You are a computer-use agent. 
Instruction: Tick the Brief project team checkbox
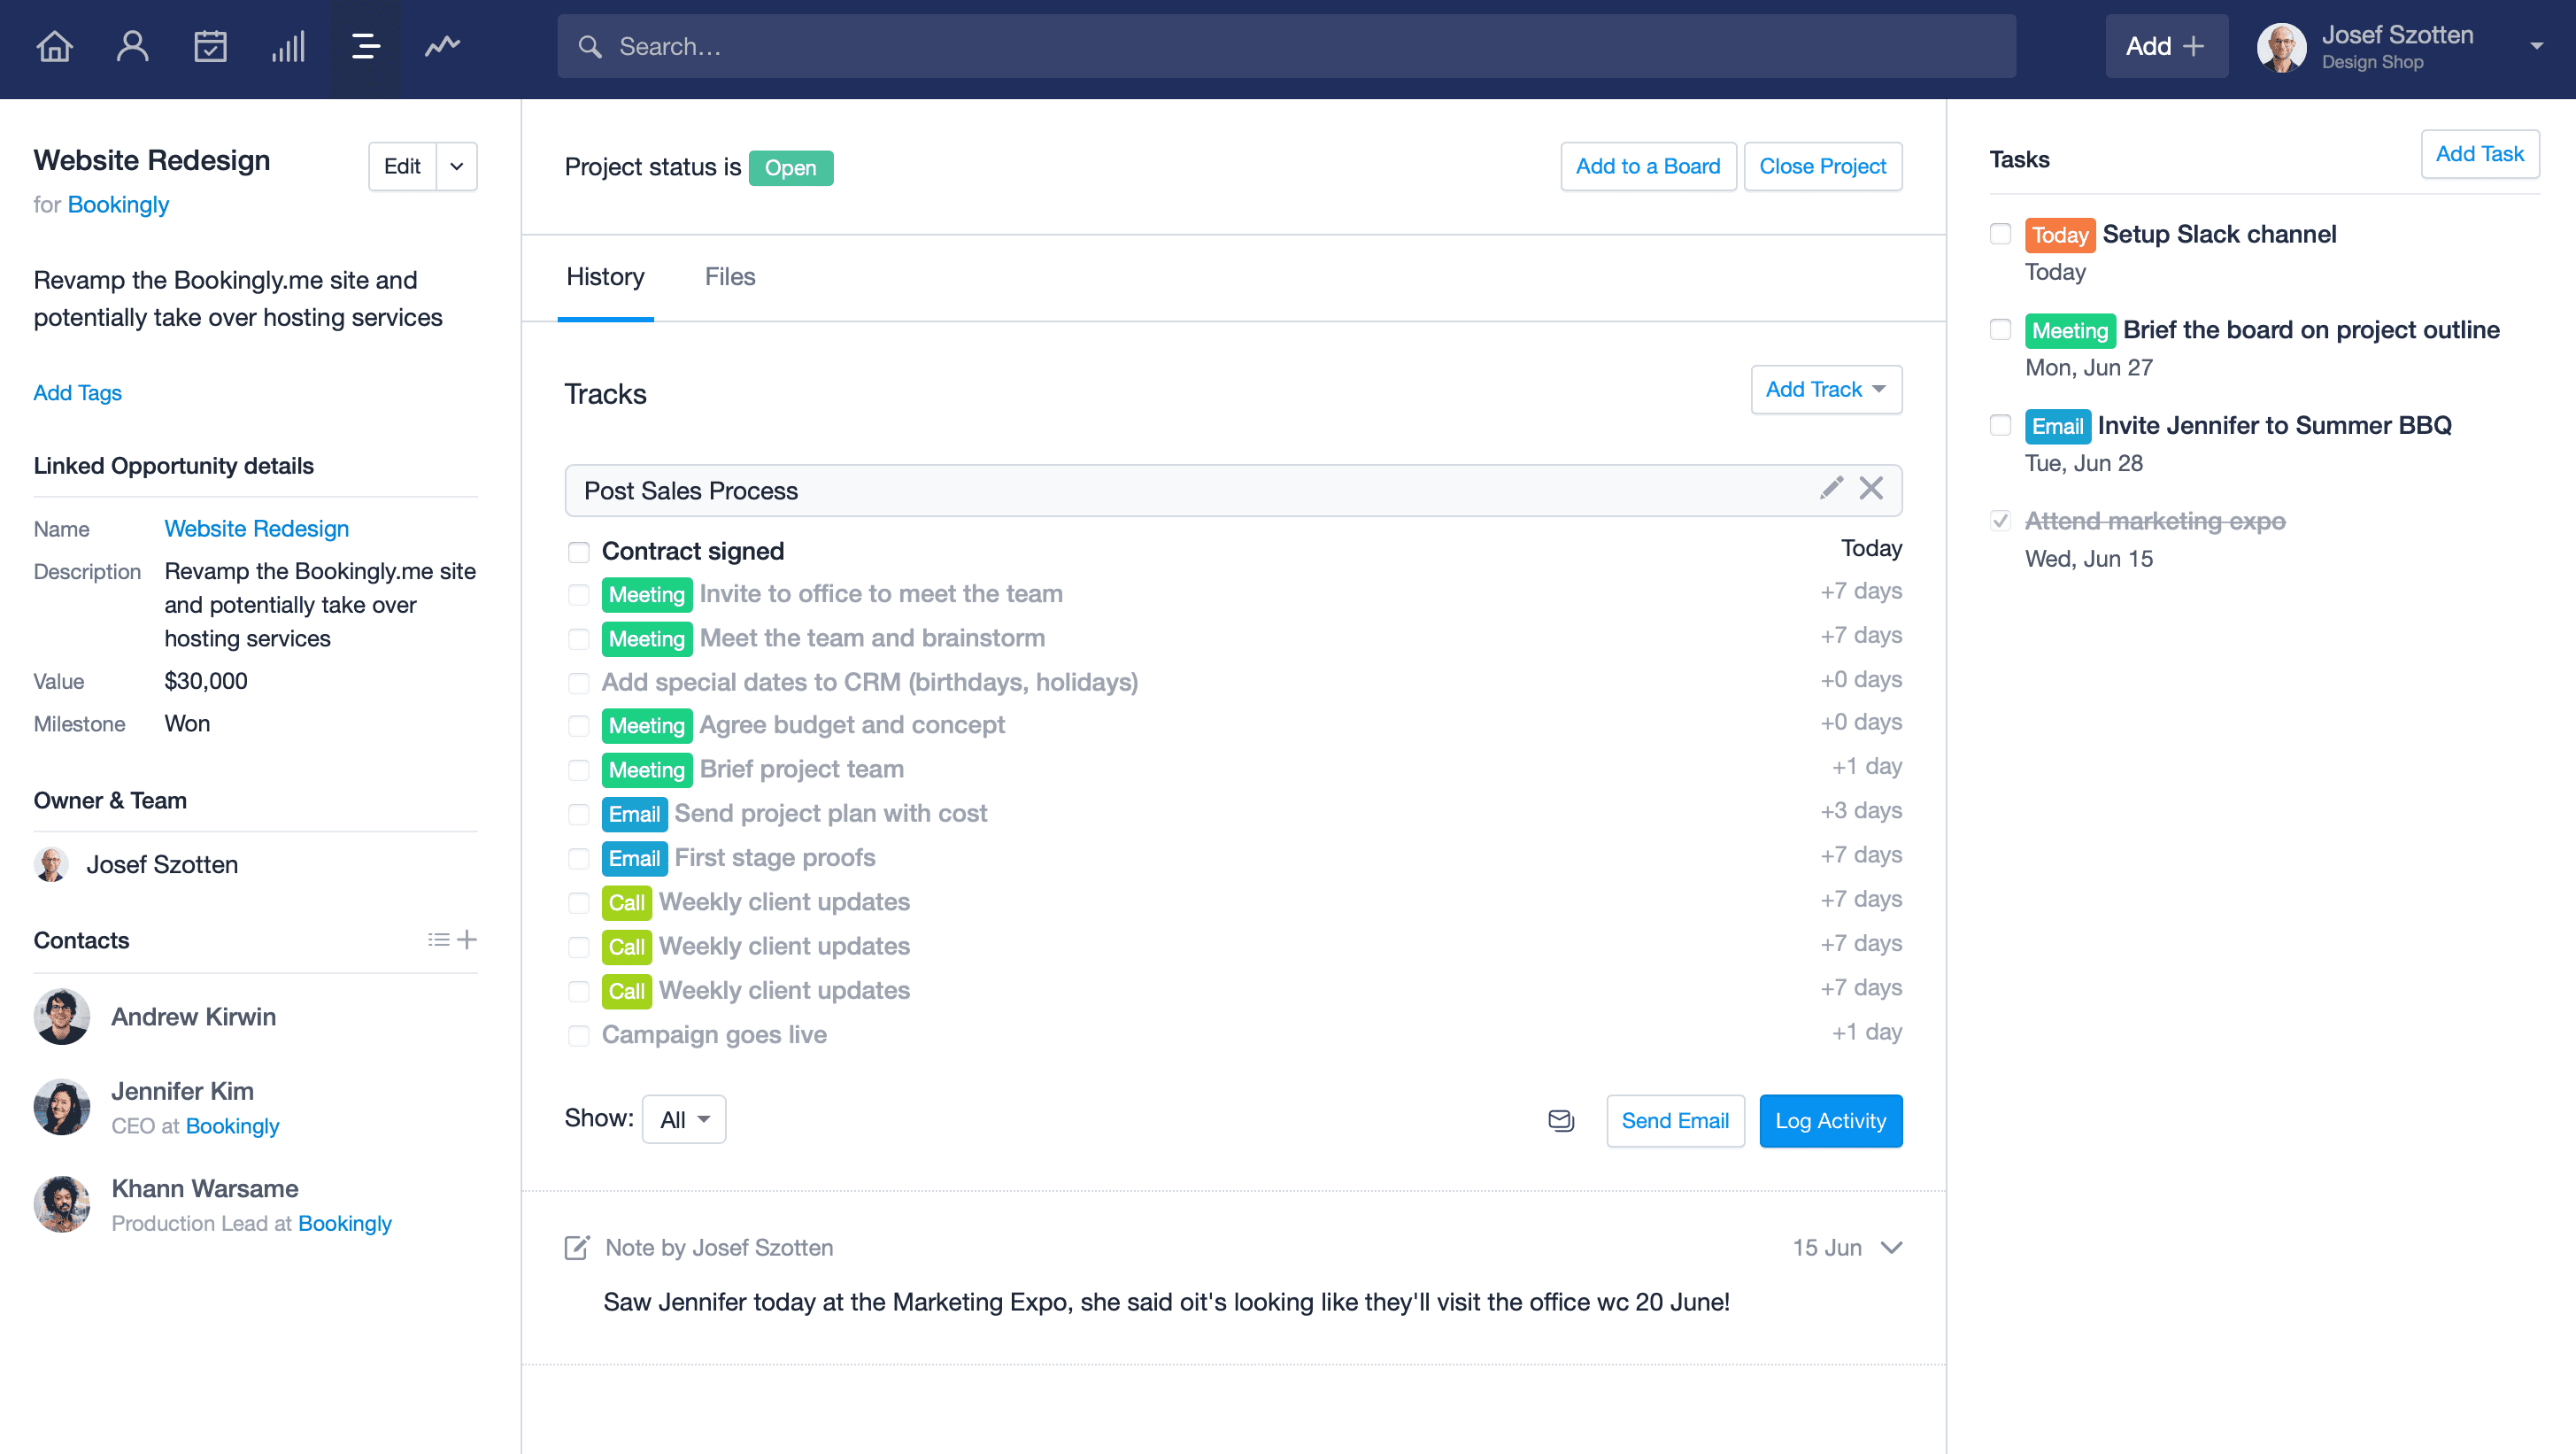click(x=579, y=770)
